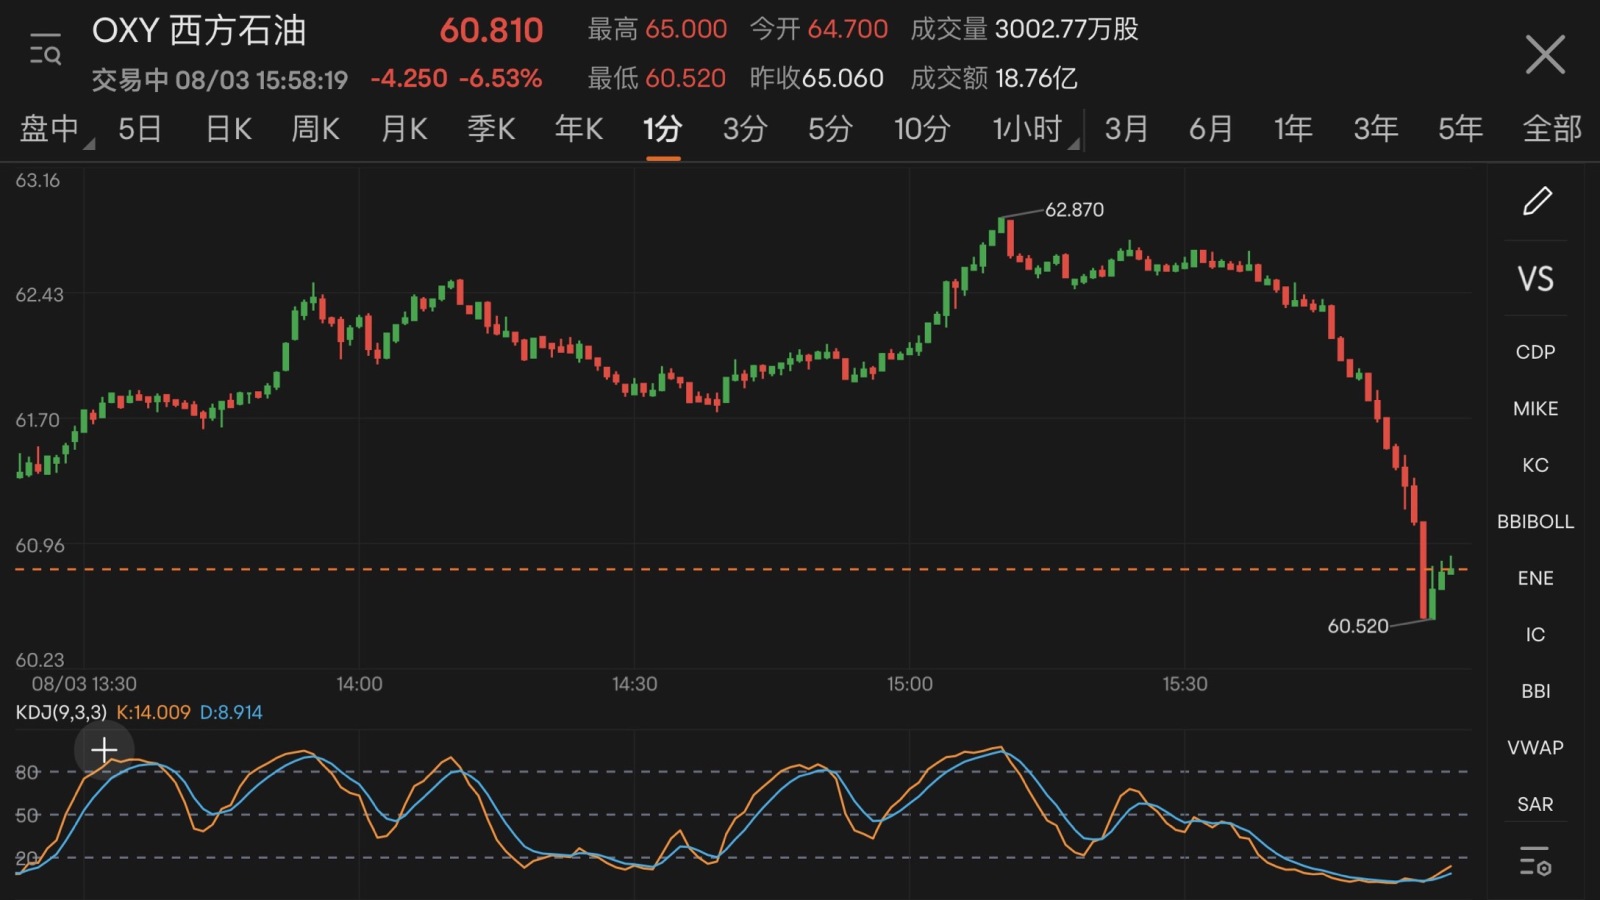Image resolution: width=1600 pixels, height=900 pixels.
Task: Click the 最高 65.000 value
Action: pos(657,29)
